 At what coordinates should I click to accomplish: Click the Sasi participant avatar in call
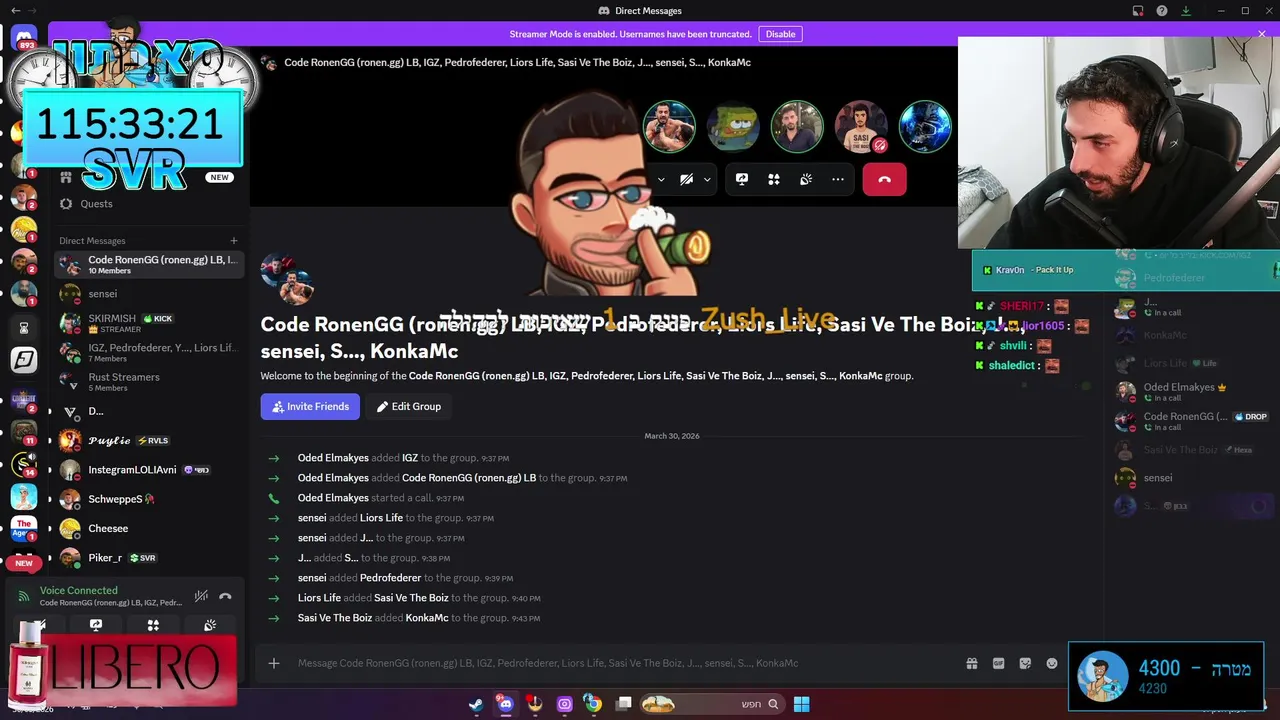tap(861, 126)
